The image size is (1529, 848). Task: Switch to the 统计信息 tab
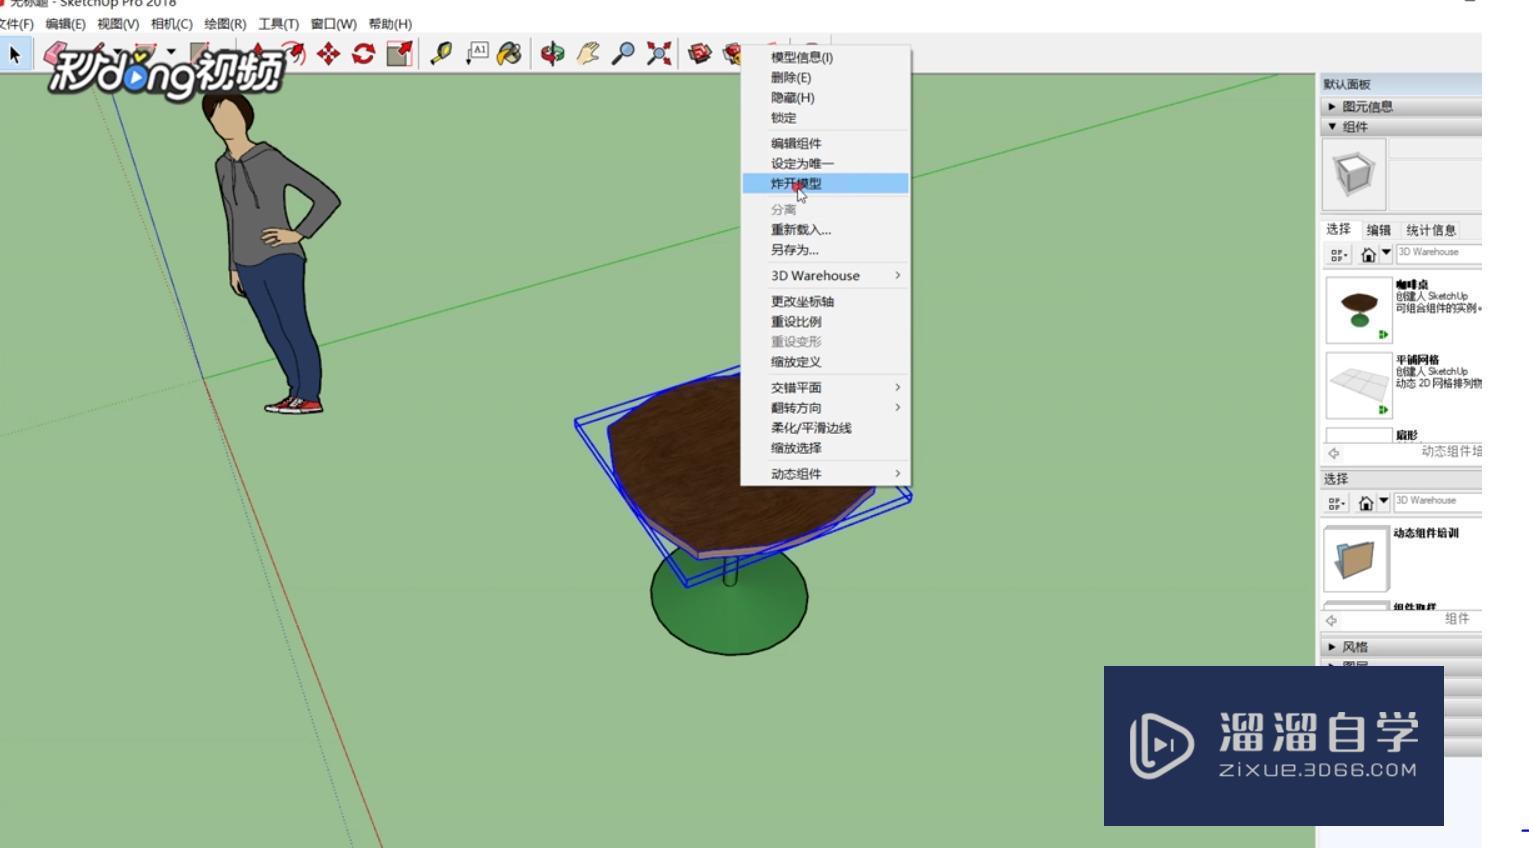click(1431, 230)
